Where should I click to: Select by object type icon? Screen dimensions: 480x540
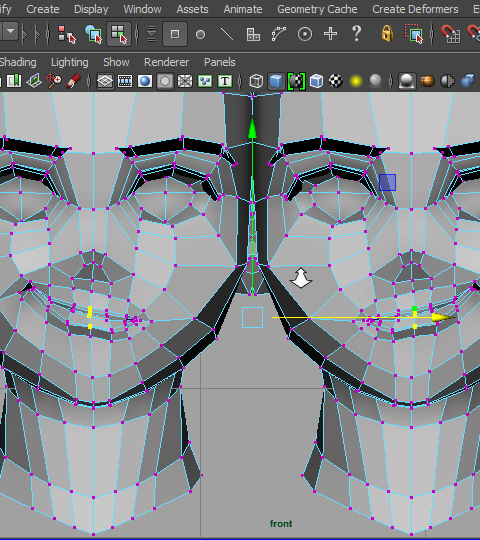[93, 34]
